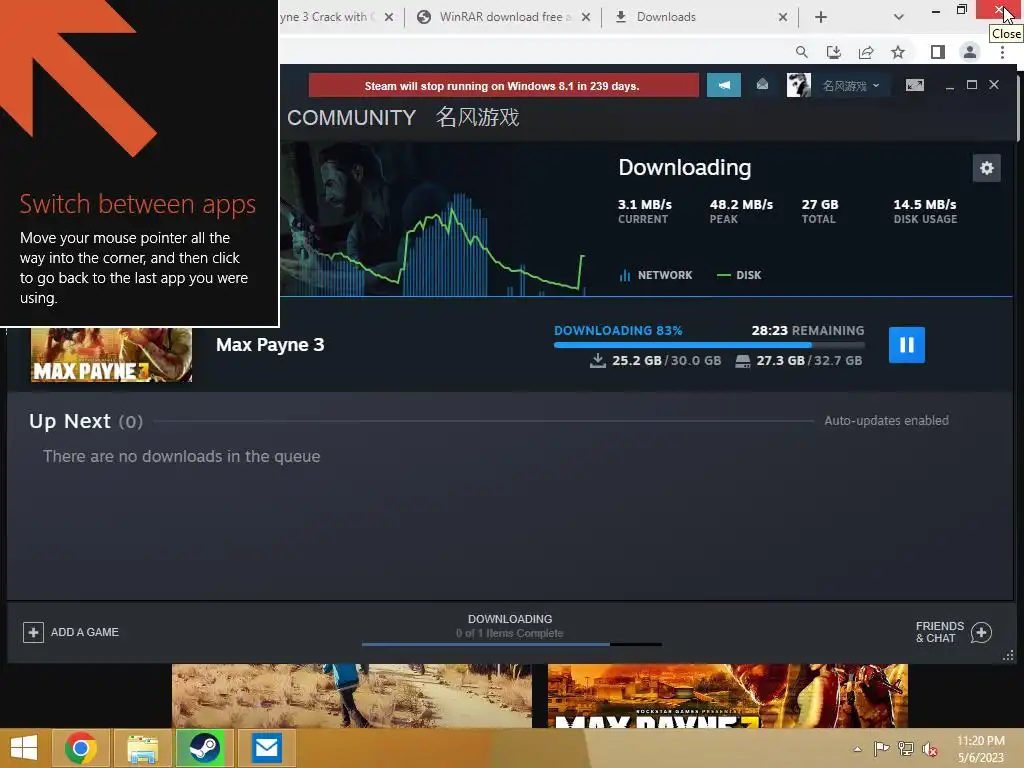
Task: Open Chrome tab search chevron
Action: click(899, 17)
